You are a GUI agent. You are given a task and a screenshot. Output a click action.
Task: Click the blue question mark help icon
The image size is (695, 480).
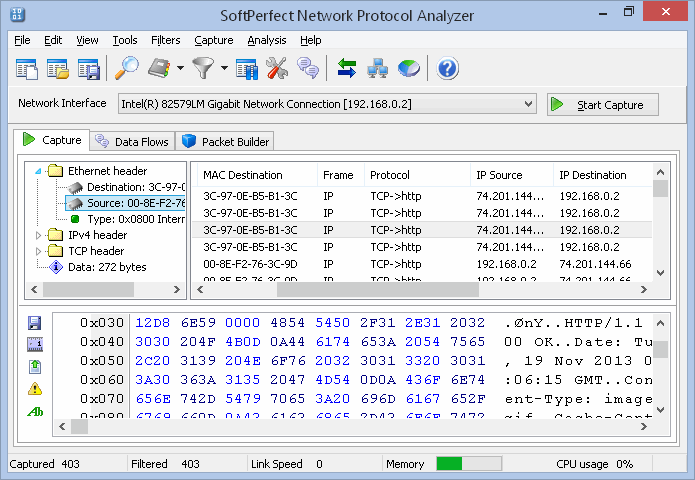point(447,69)
